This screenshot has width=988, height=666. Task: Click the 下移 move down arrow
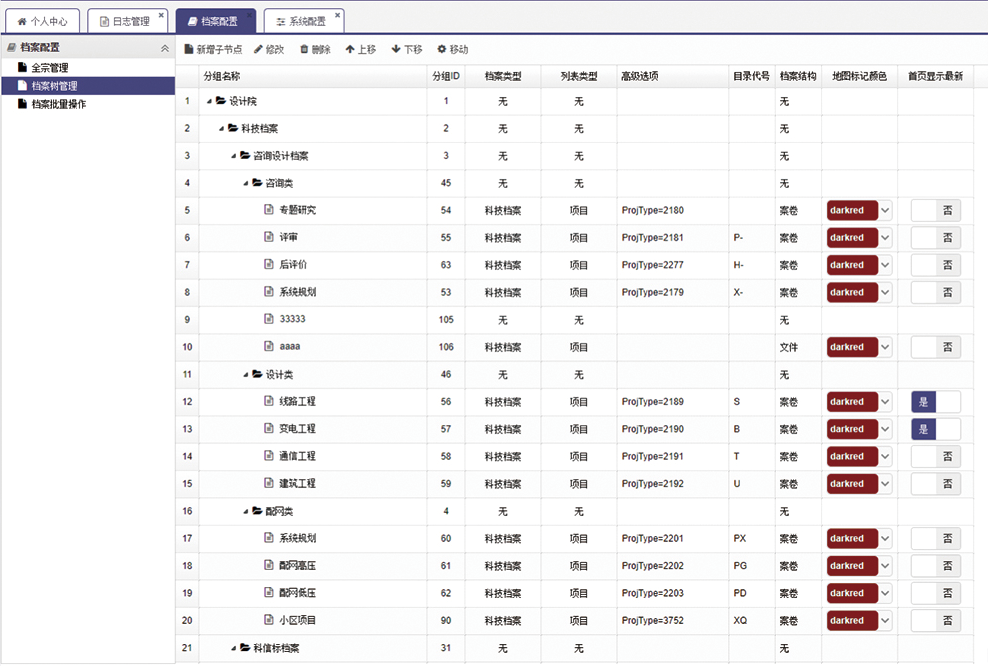pos(396,49)
